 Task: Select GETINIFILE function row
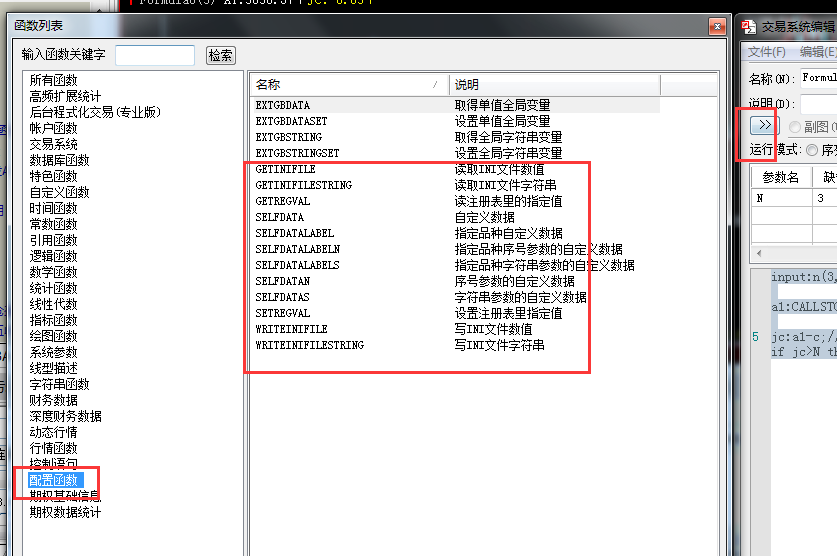click(x=455, y=169)
